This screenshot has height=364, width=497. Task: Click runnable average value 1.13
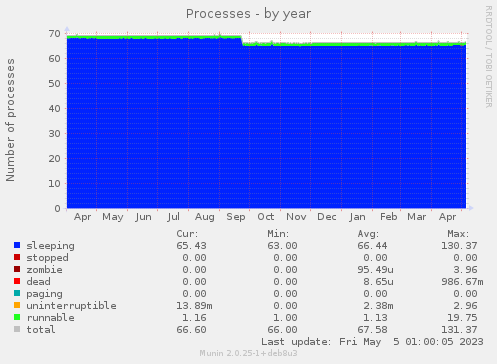[x=375, y=318]
